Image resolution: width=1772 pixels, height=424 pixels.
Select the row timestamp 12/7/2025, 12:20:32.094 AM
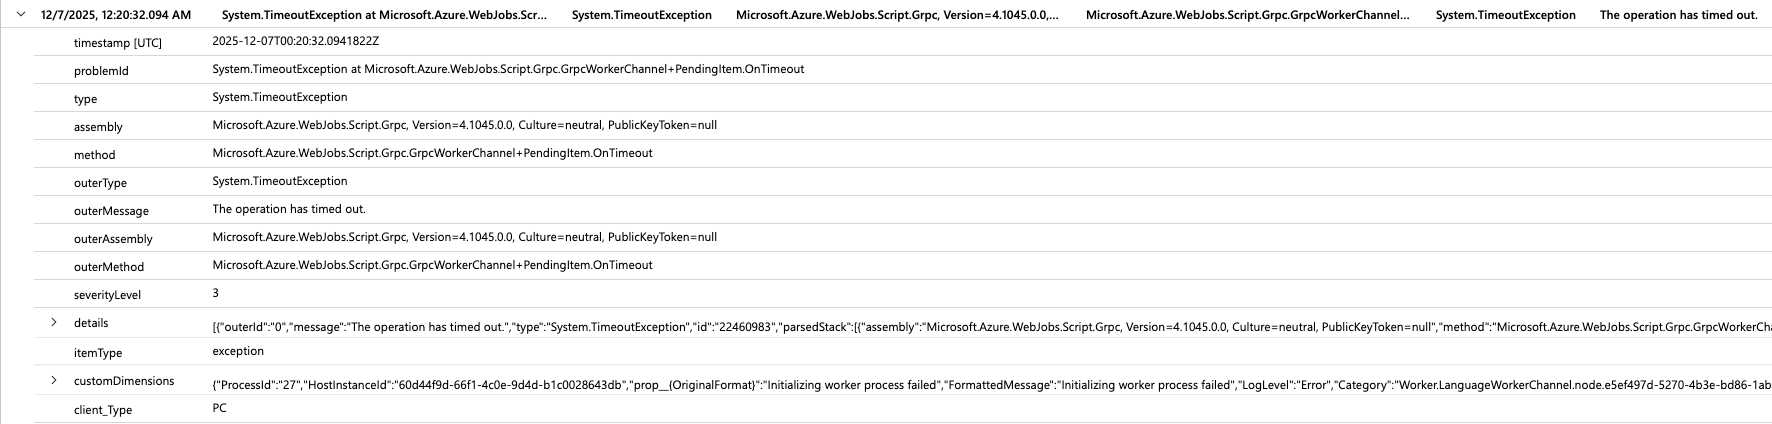point(115,15)
